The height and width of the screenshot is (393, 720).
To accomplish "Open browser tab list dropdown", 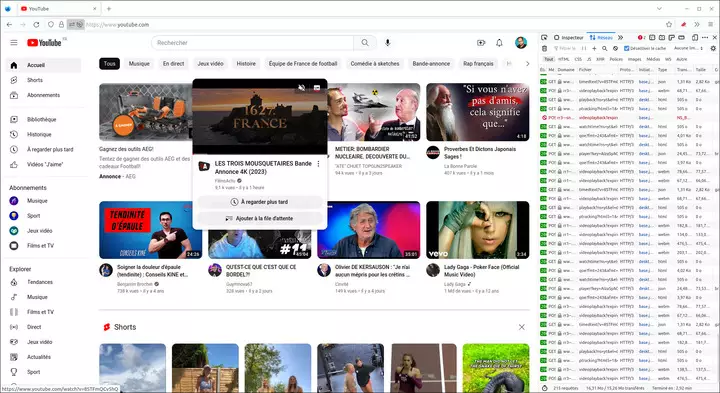I will pos(659,8).
